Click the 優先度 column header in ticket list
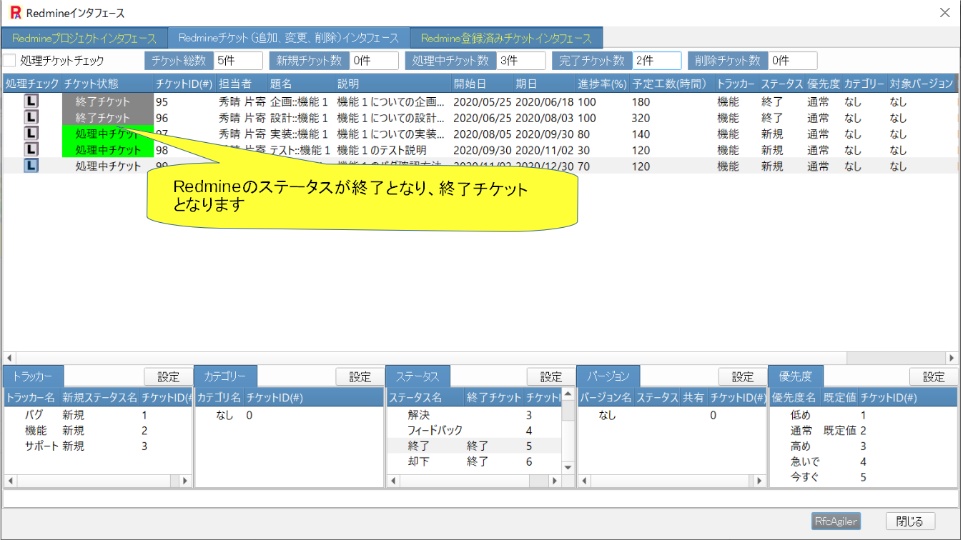Screen dimensions: 963x540 coord(823,84)
